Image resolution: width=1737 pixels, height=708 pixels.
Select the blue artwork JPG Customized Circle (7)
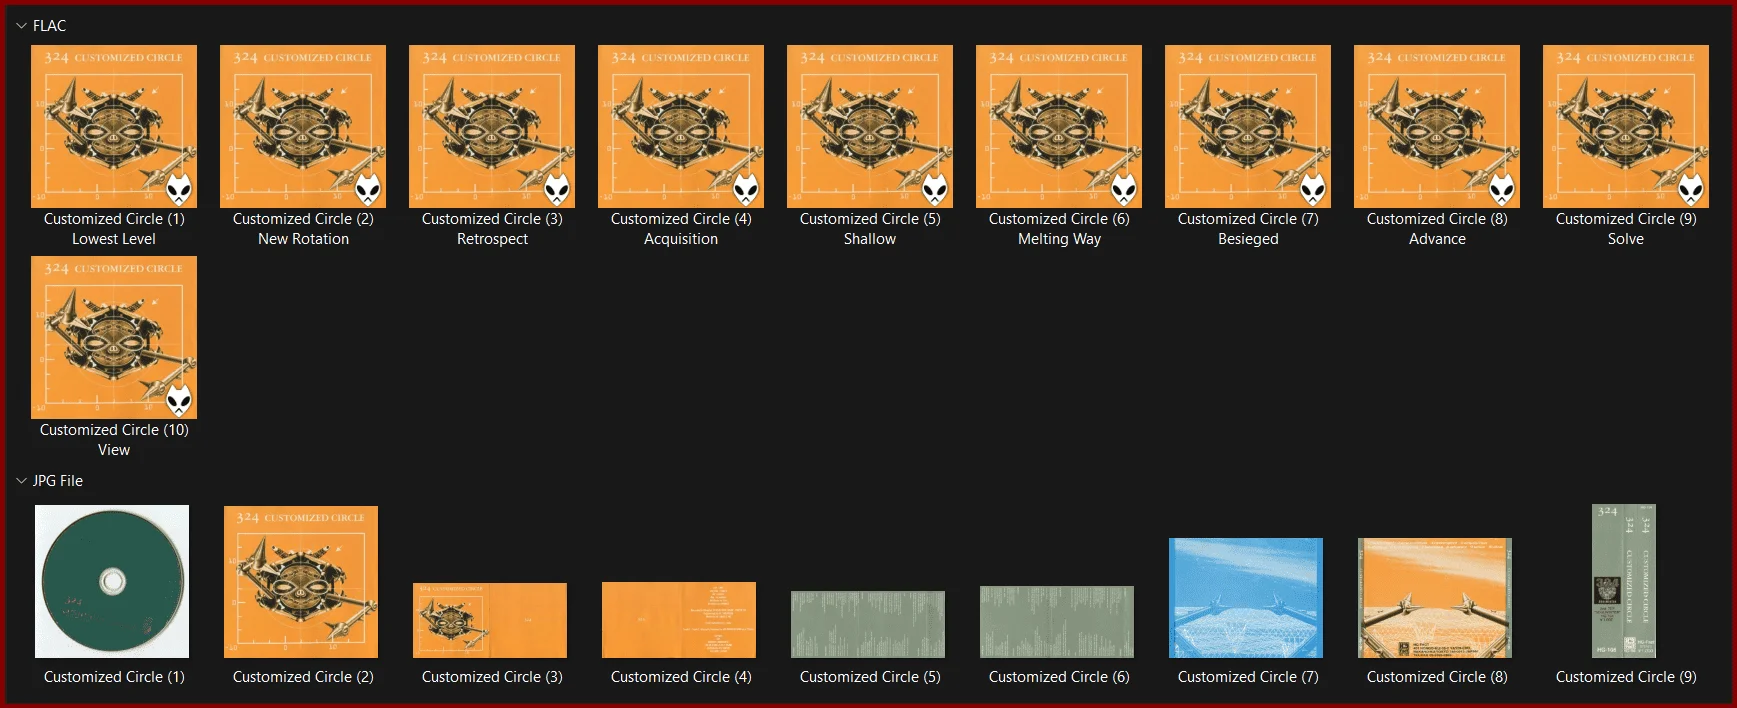pos(1246,598)
